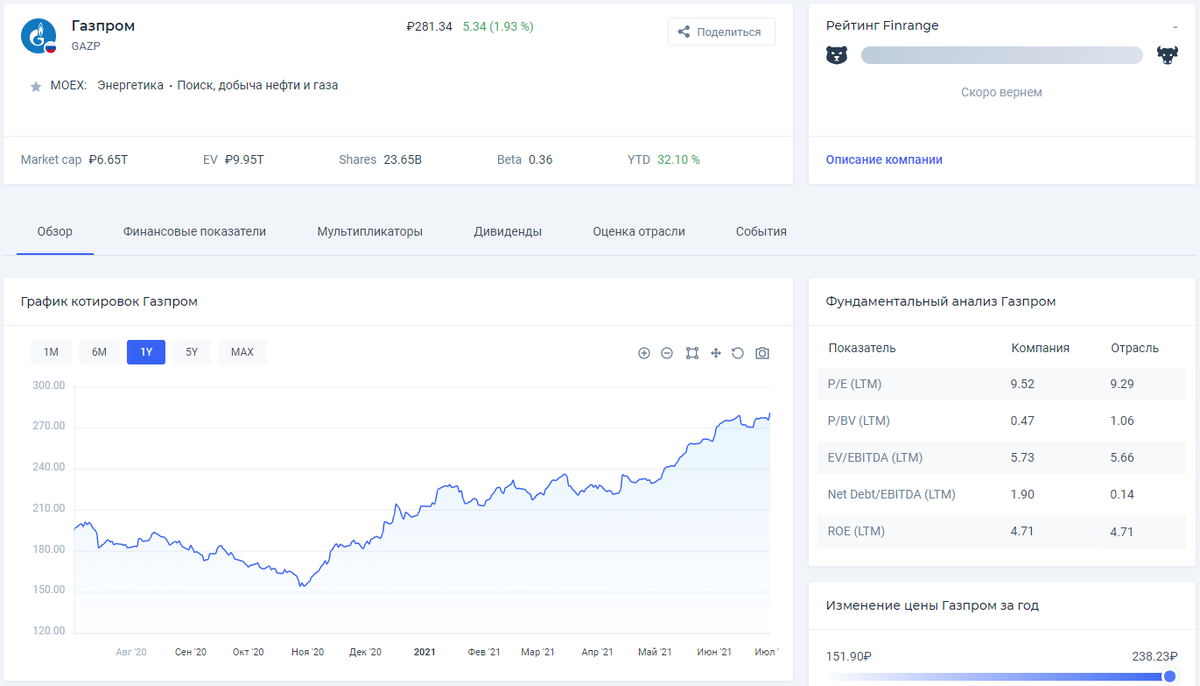The image size is (1200, 686).
Task: Click the GAZP ticker text
Action: (86, 46)
